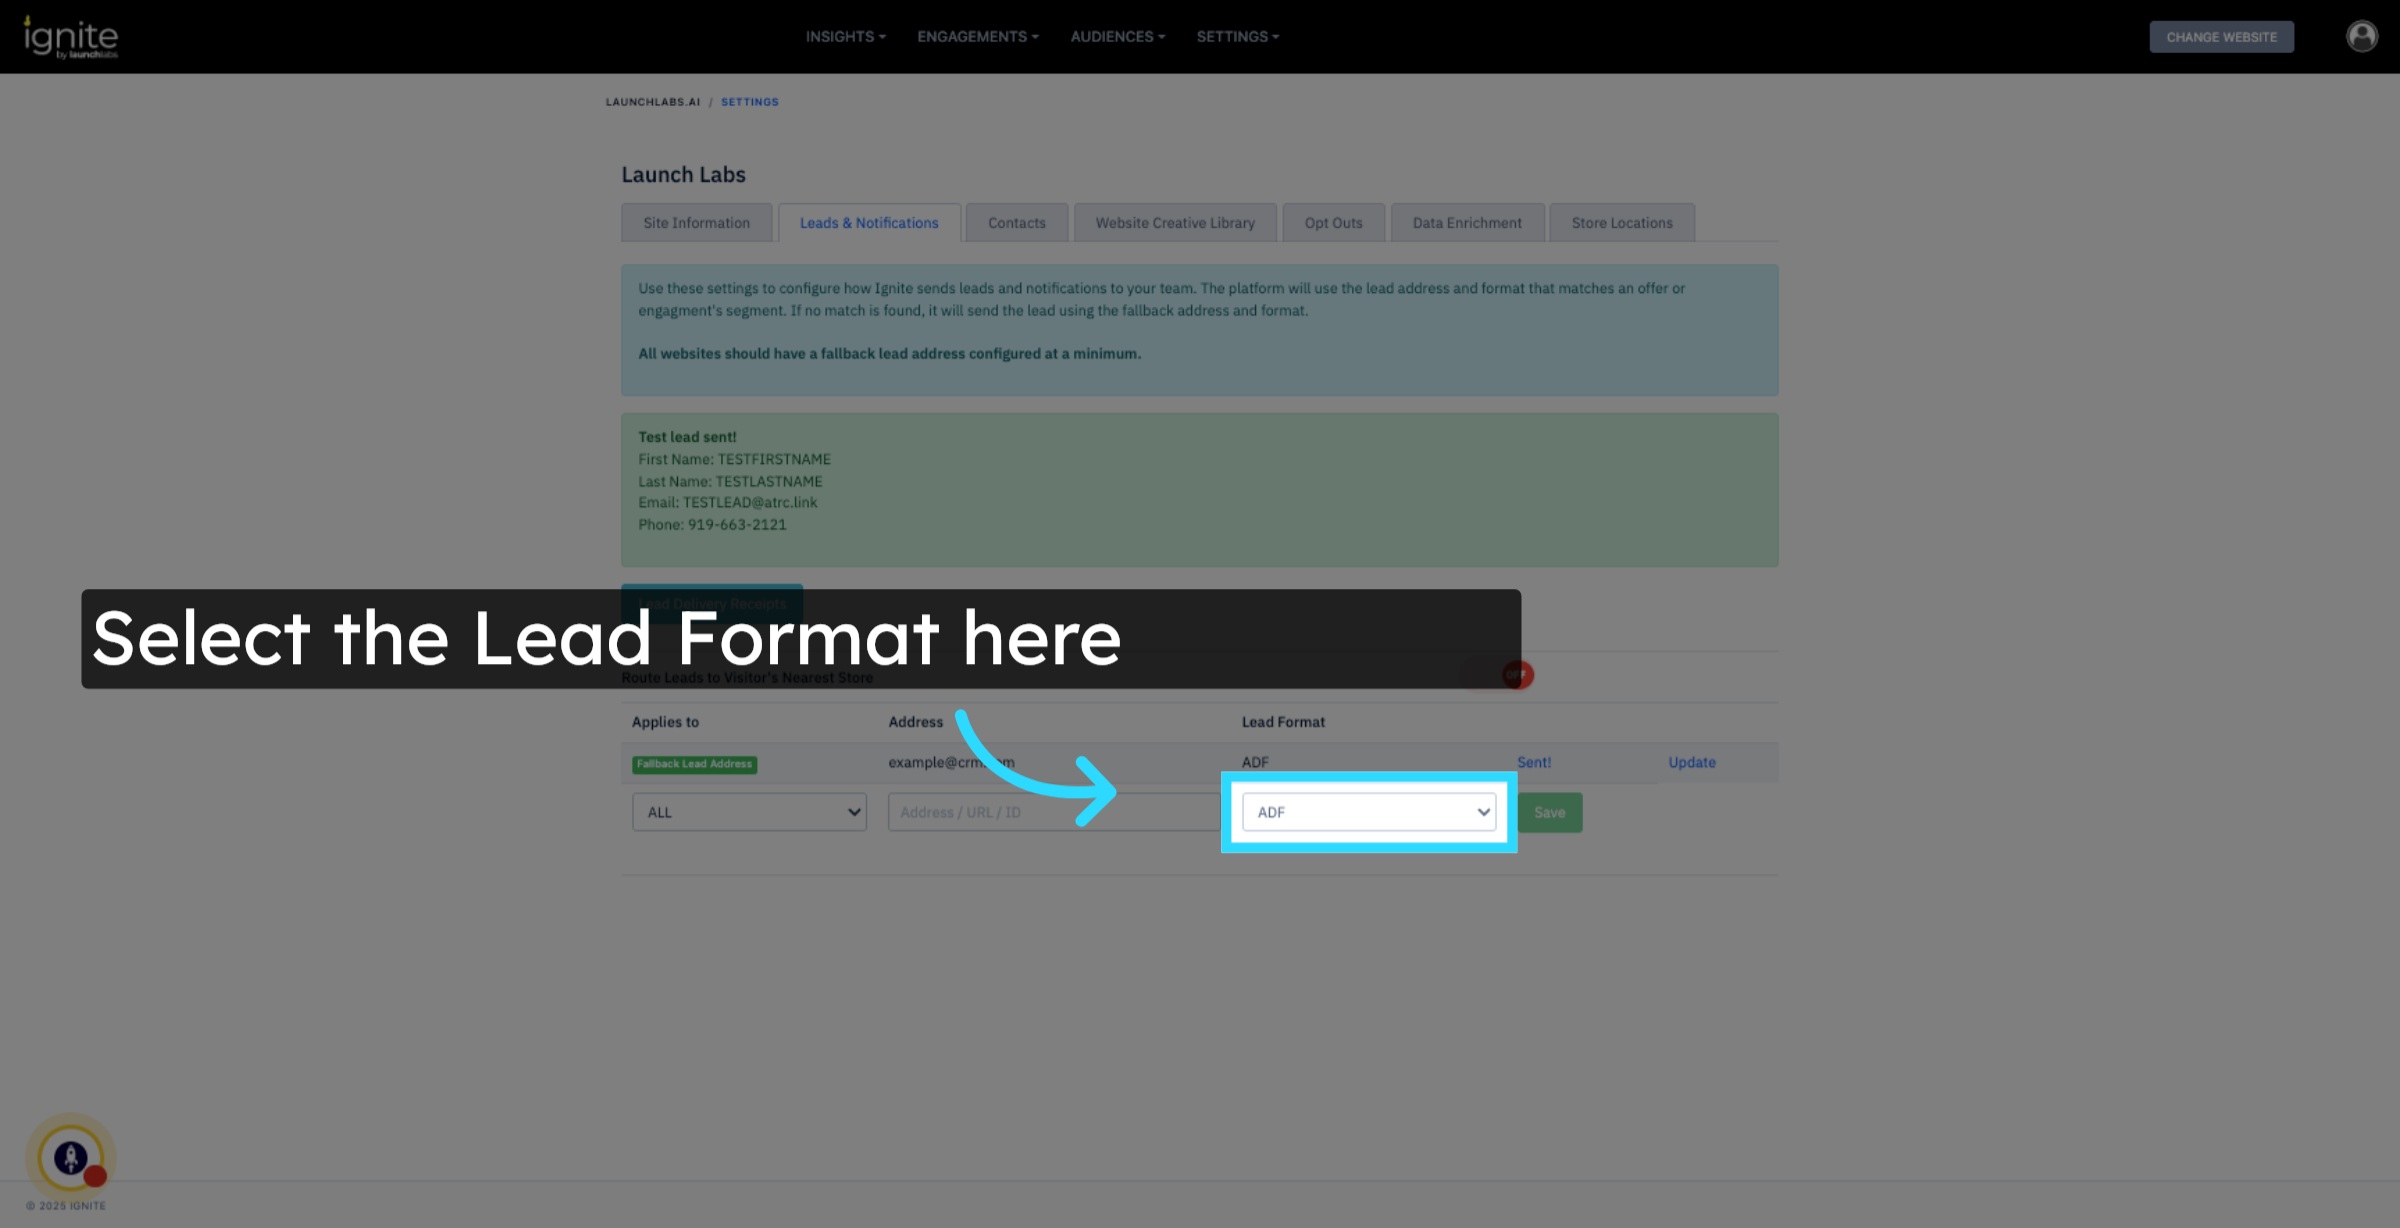Image resolution: width=2400 pixels, height=1228 pixels.
Task: Go to the Opt Outs tab
Action: (1333, 223)
